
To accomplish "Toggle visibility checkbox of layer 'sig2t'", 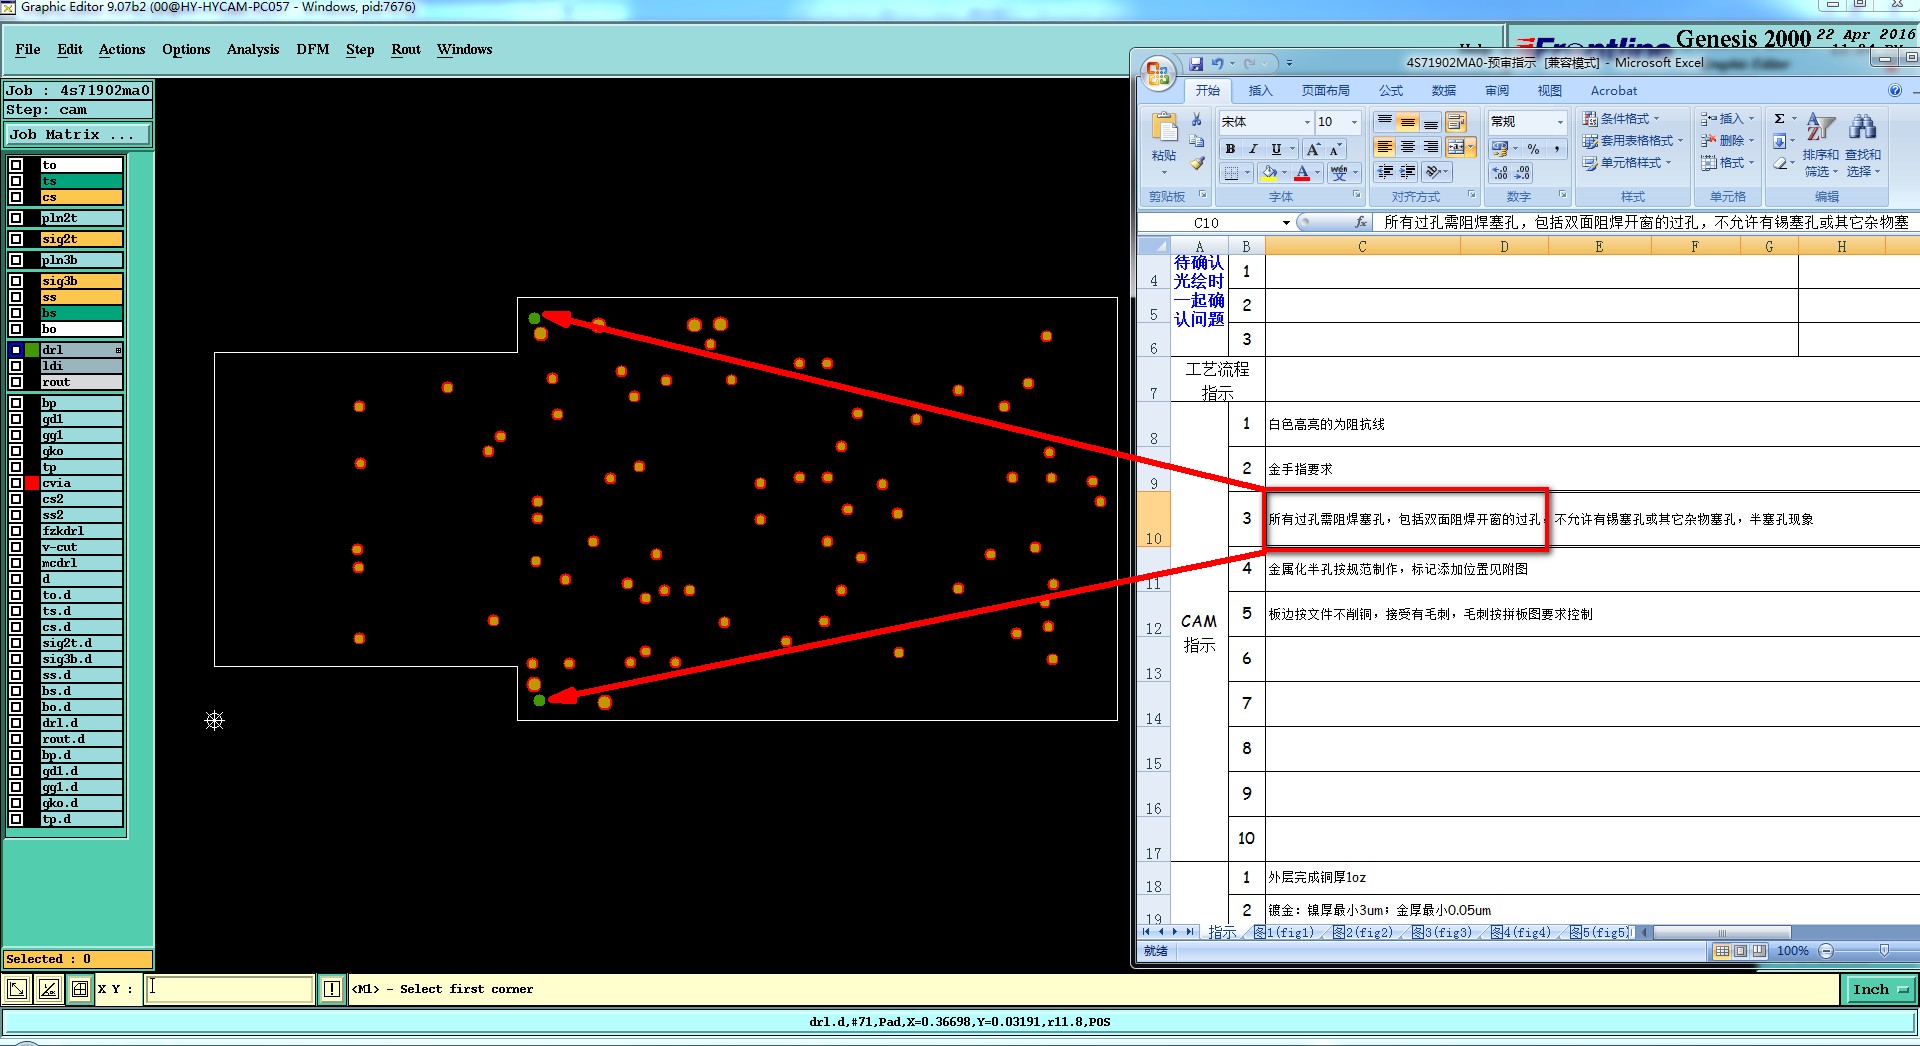I will pyautogui.click(x=16, y=239).
